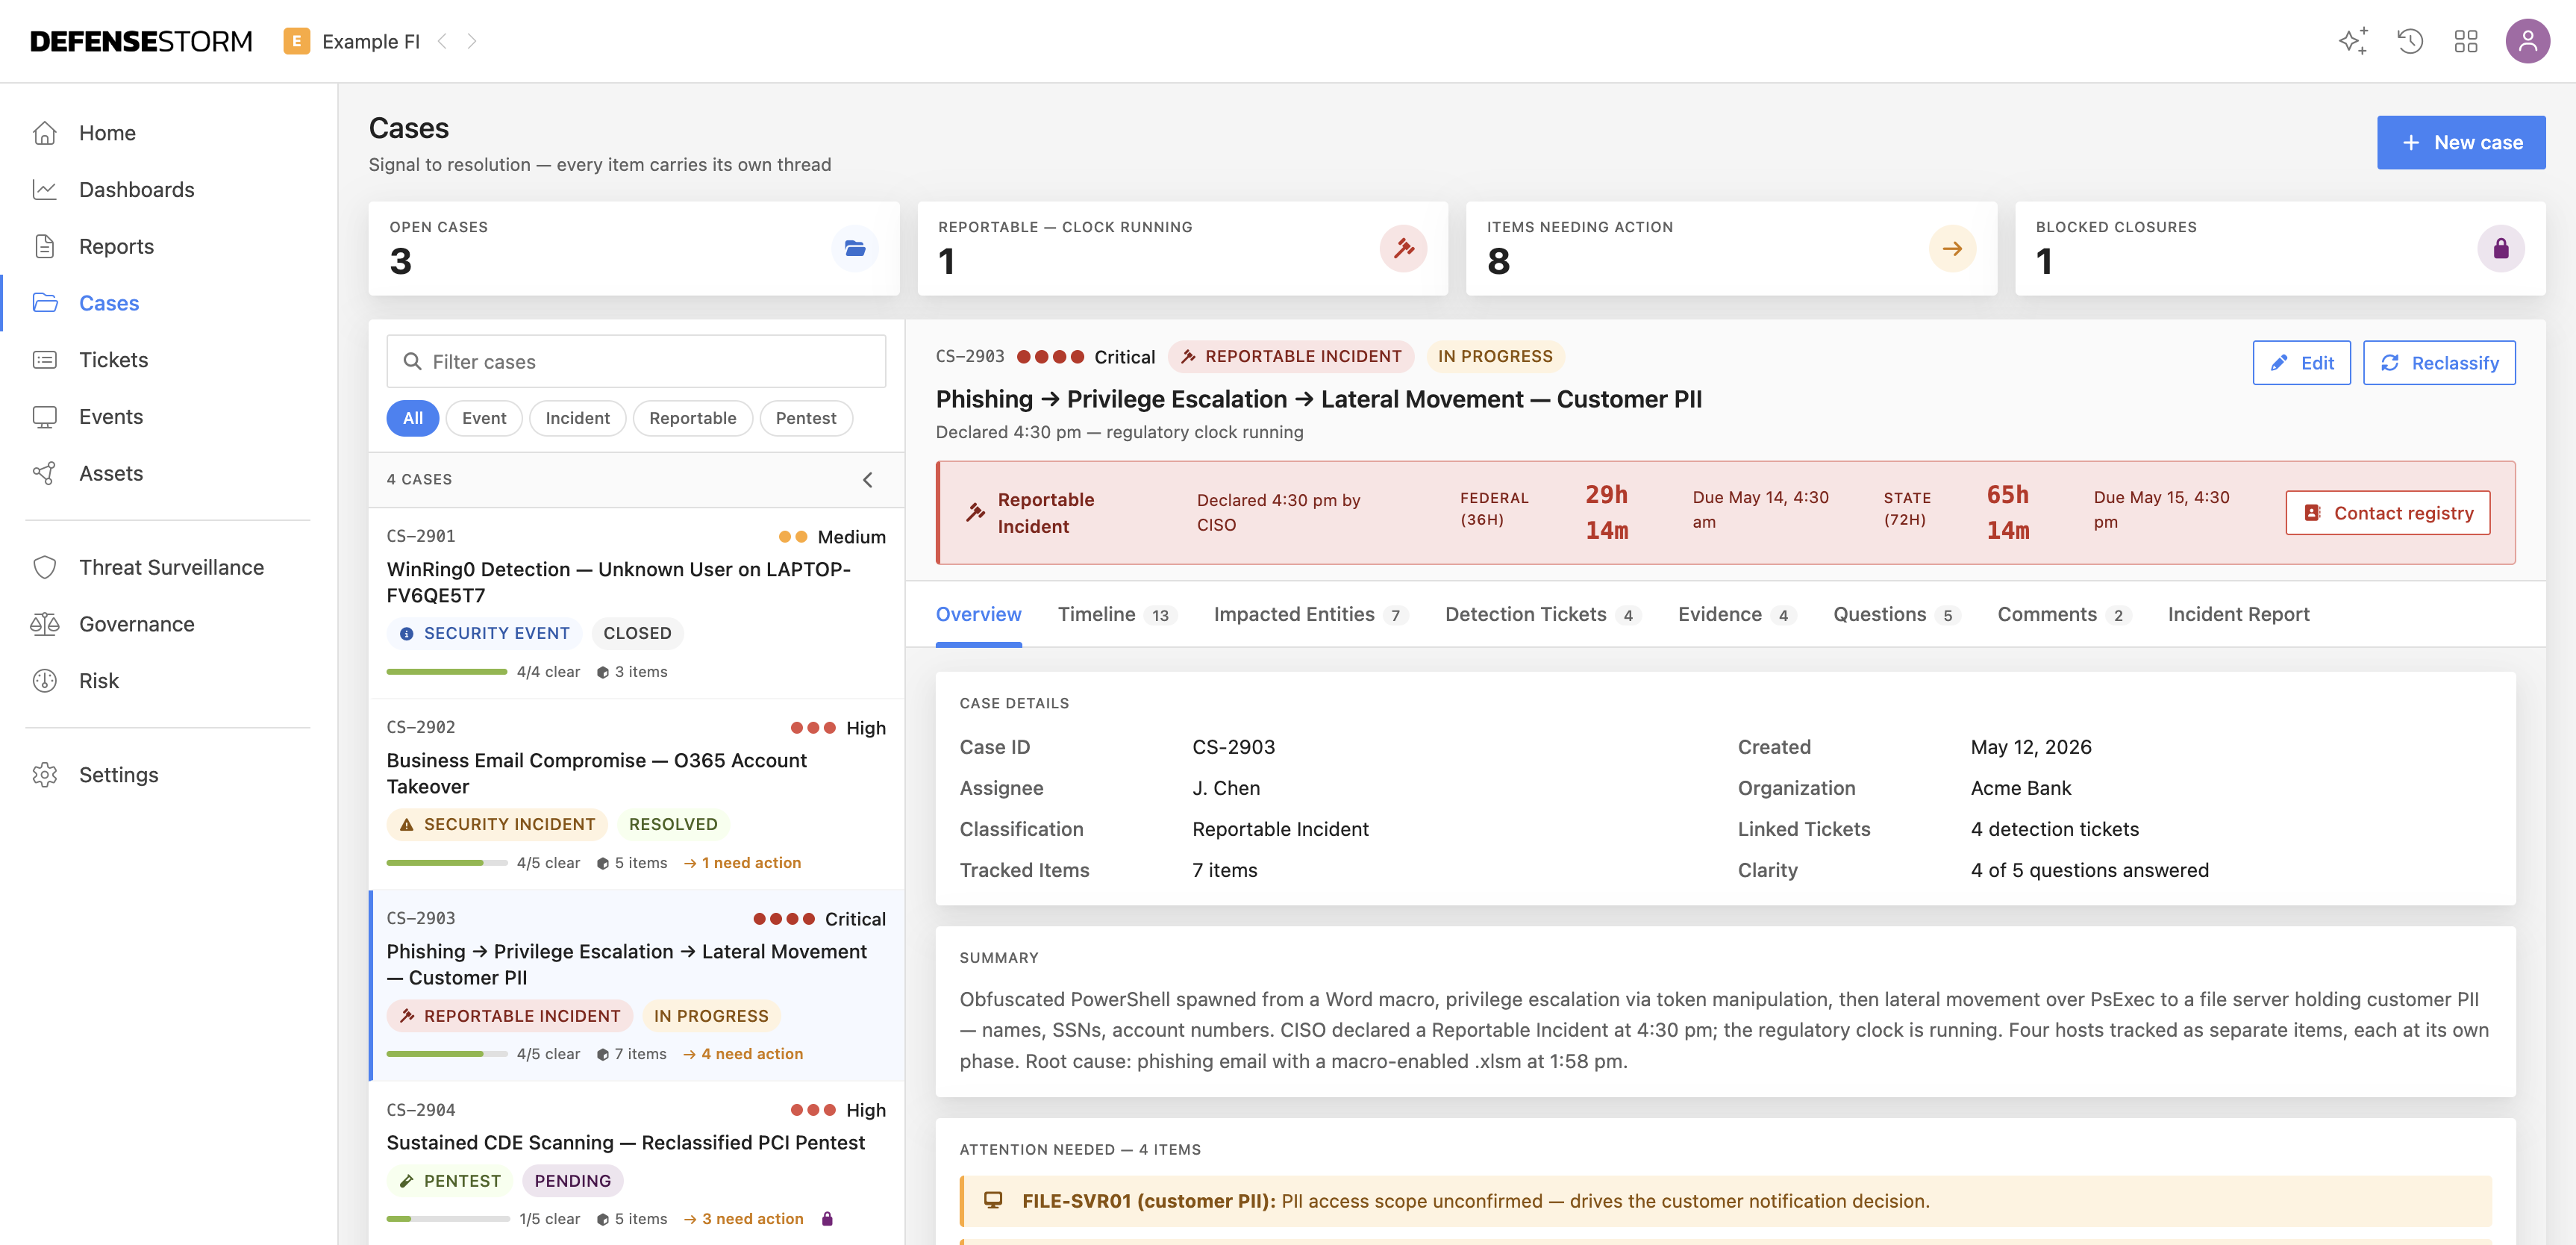Open the Evidence tab
The height and width of the screenshot is (1245, 2576).
pyautogui.click(x=1737, y=614)
